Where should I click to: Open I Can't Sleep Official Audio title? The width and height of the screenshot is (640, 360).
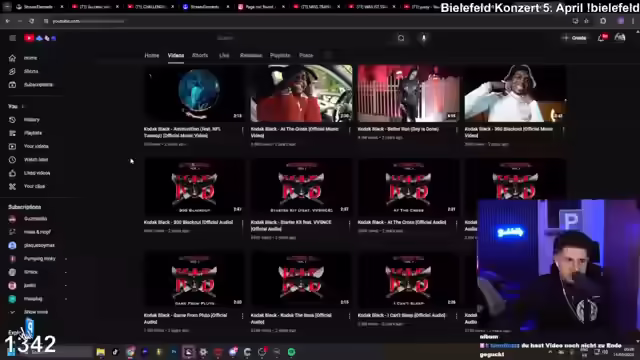pyautogui.click(x=402, y=316)
